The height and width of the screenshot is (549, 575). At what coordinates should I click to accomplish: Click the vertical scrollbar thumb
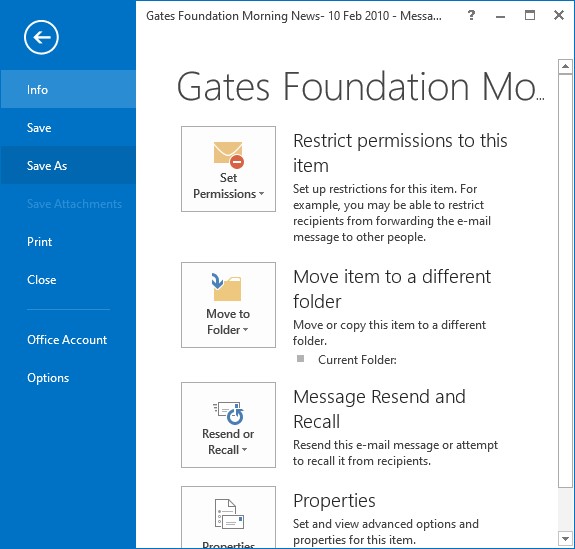point(565,281)
